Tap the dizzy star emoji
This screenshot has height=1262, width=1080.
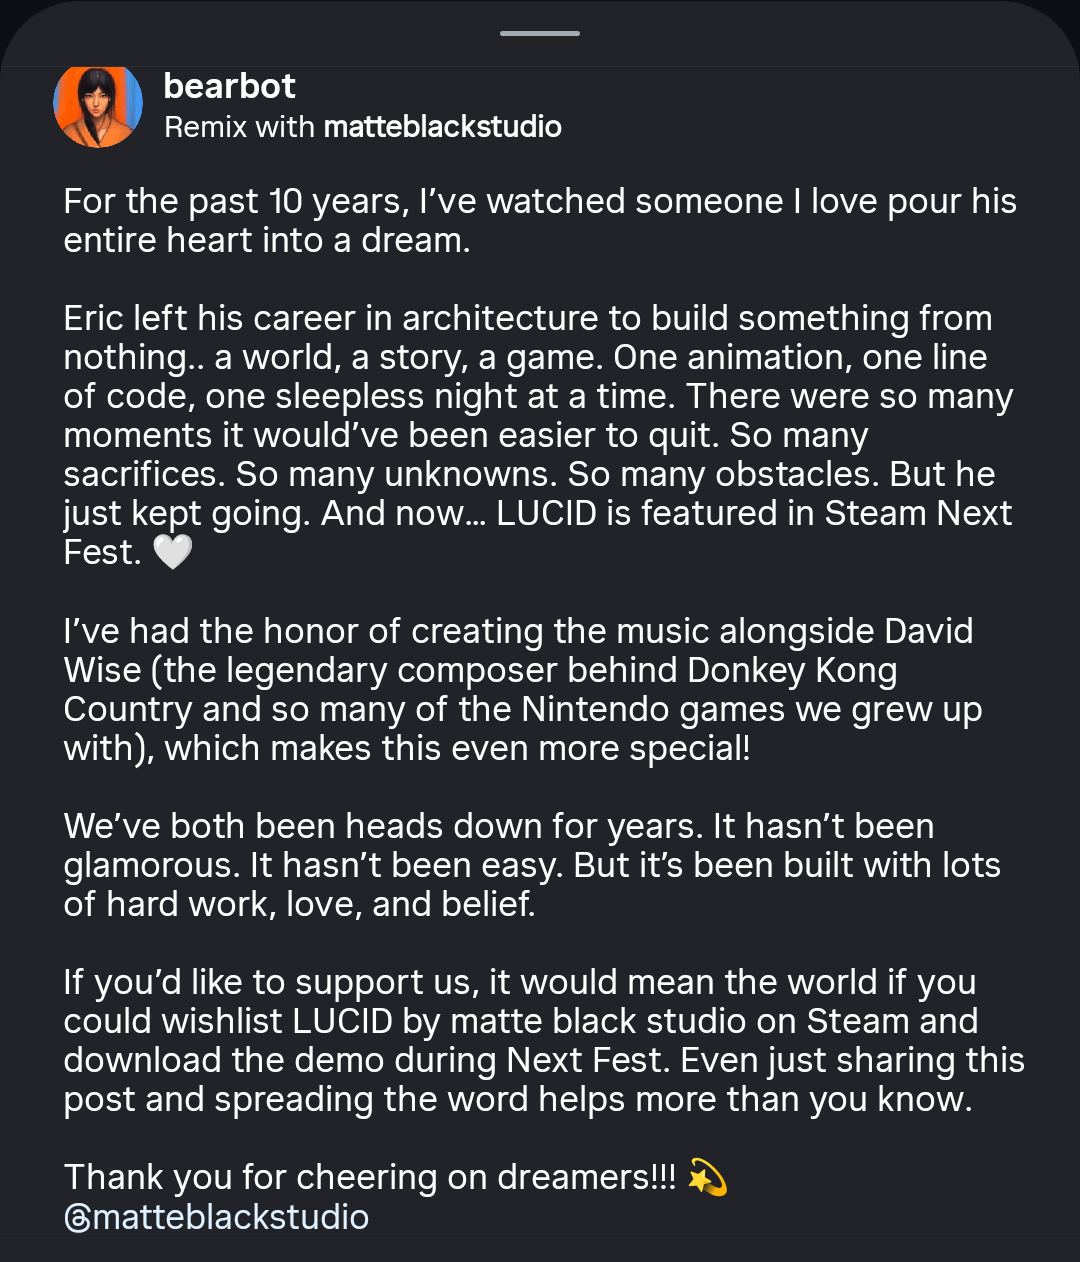click(708, 1178)
